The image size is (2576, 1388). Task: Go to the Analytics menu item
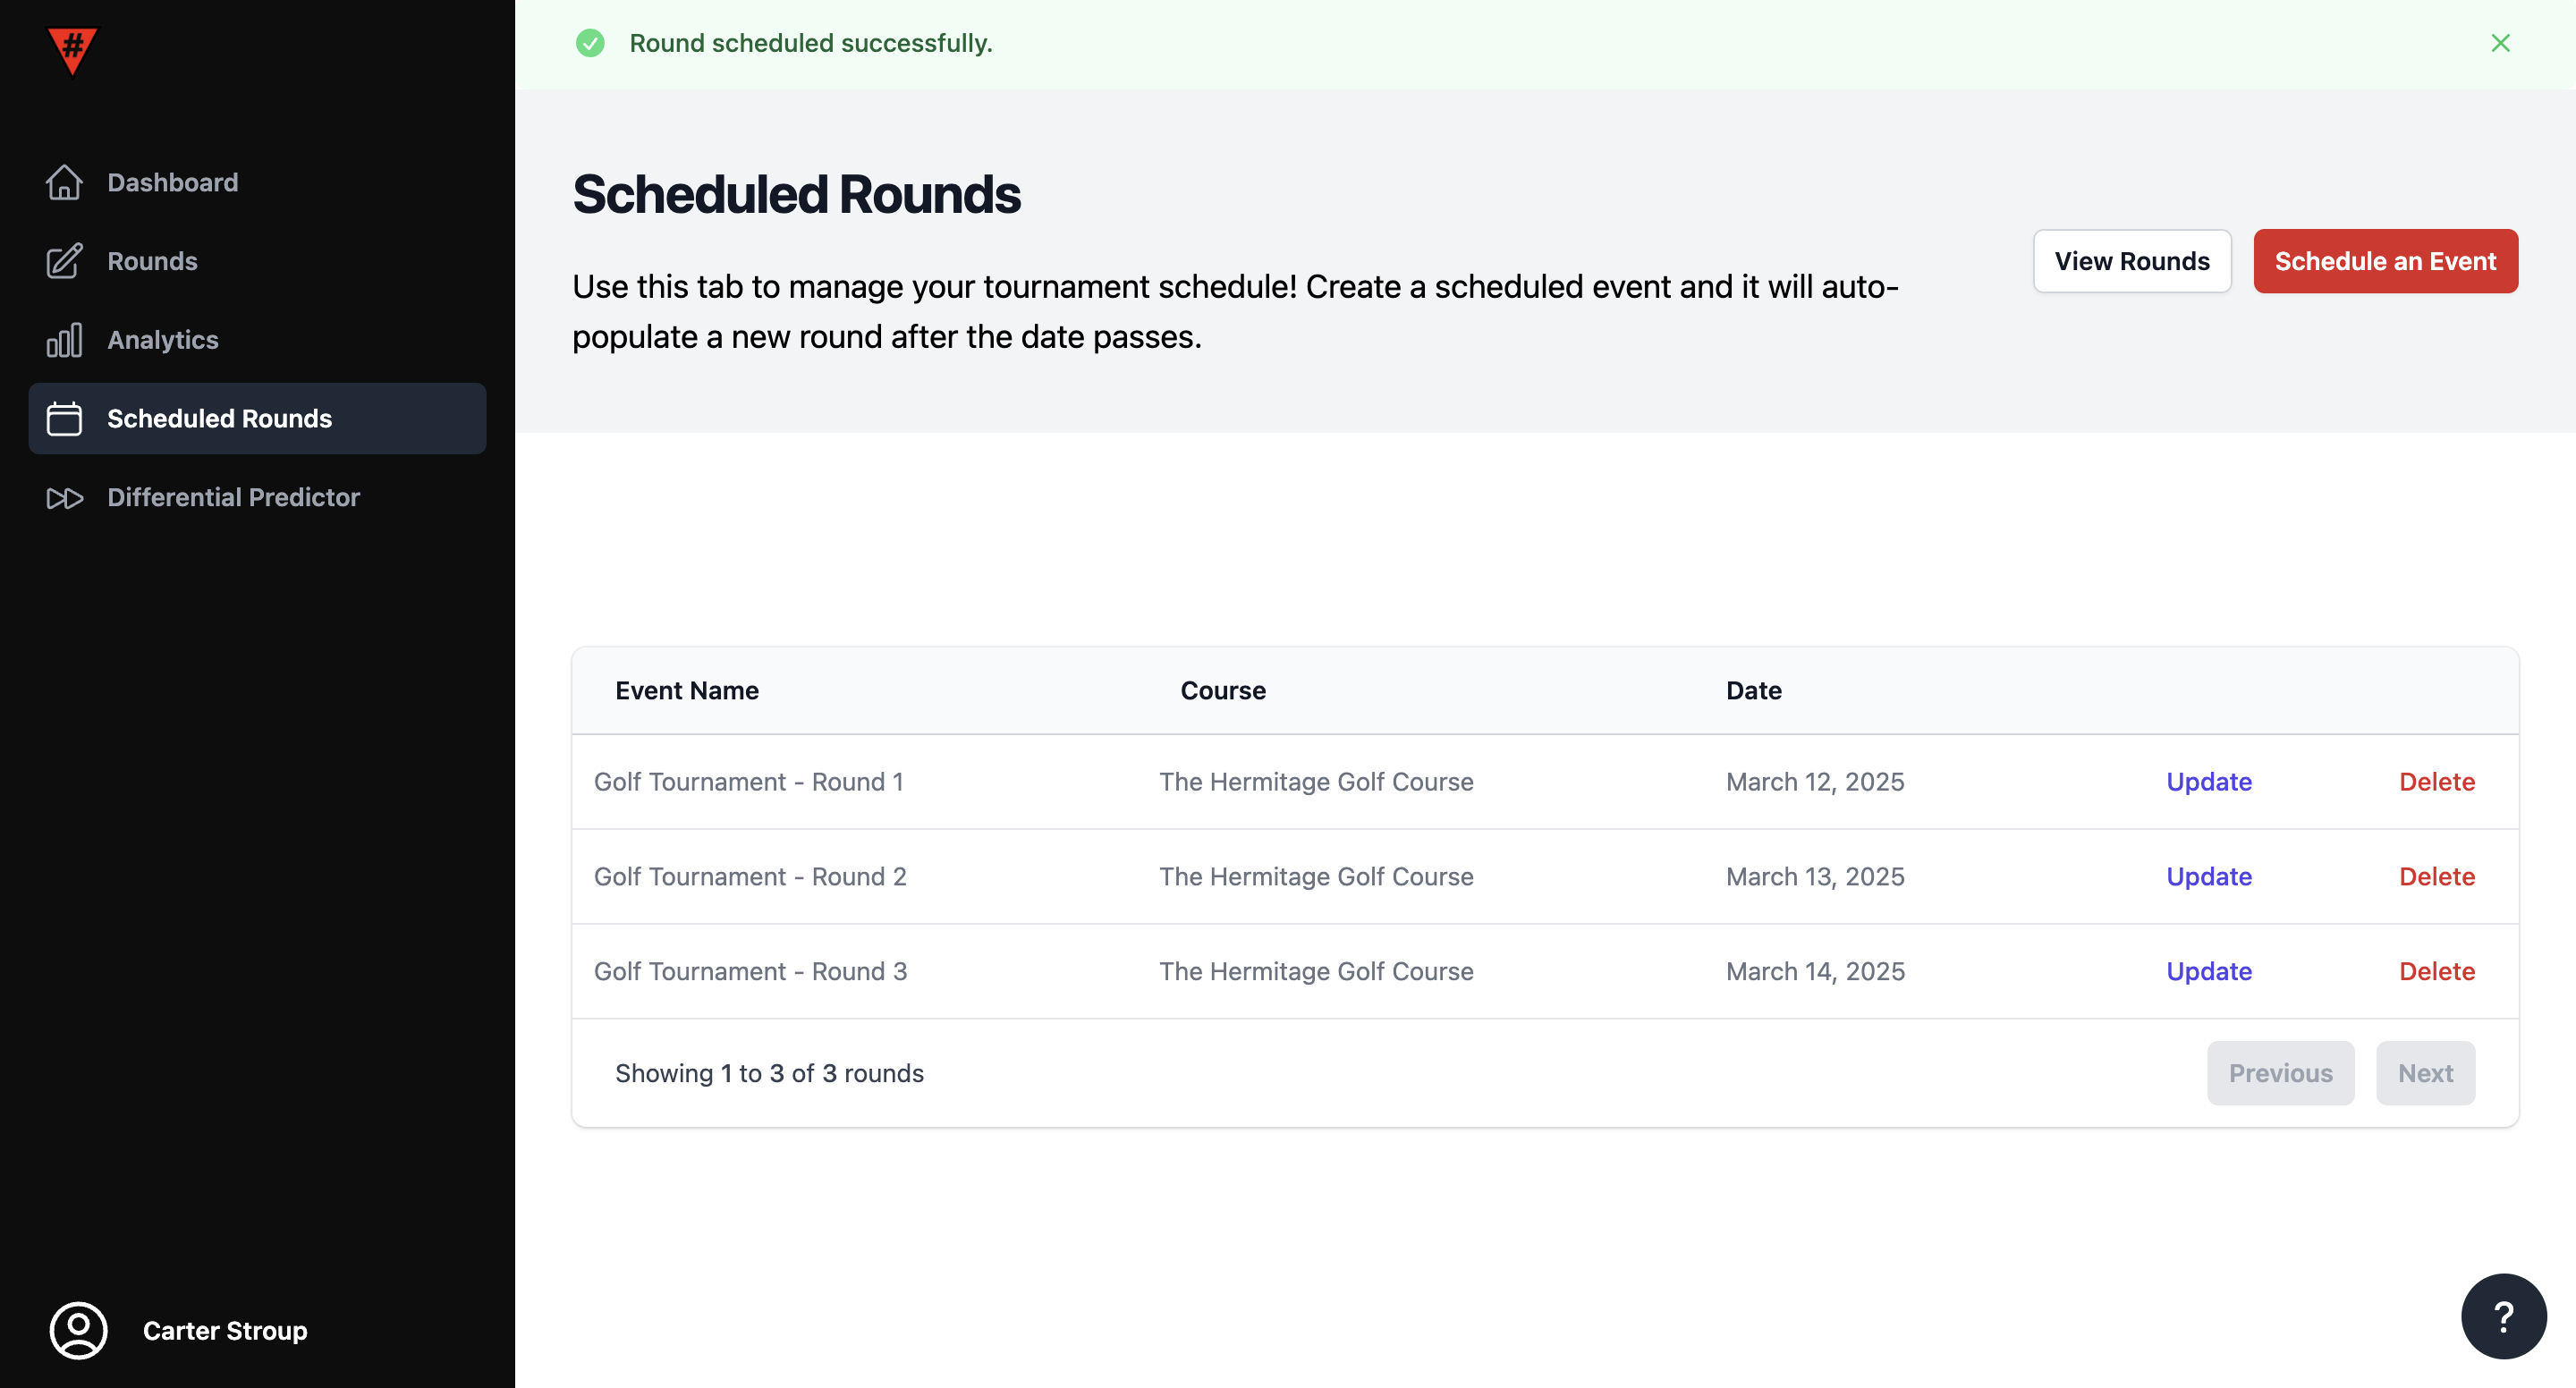click(163, 340)
